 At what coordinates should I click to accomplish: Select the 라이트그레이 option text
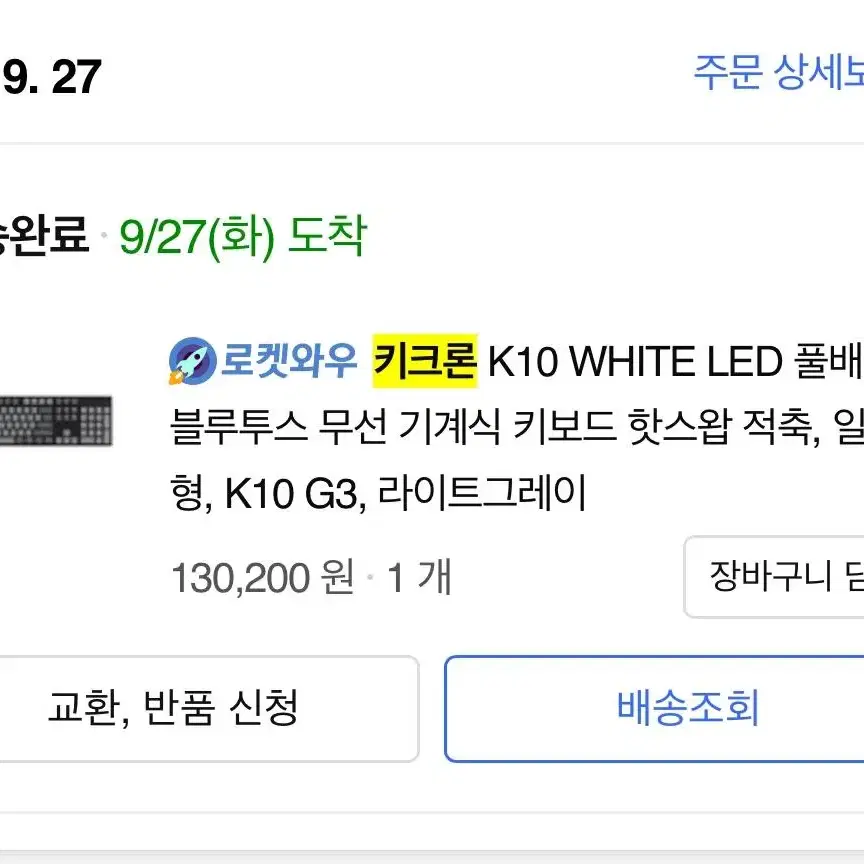pos(482,493)
